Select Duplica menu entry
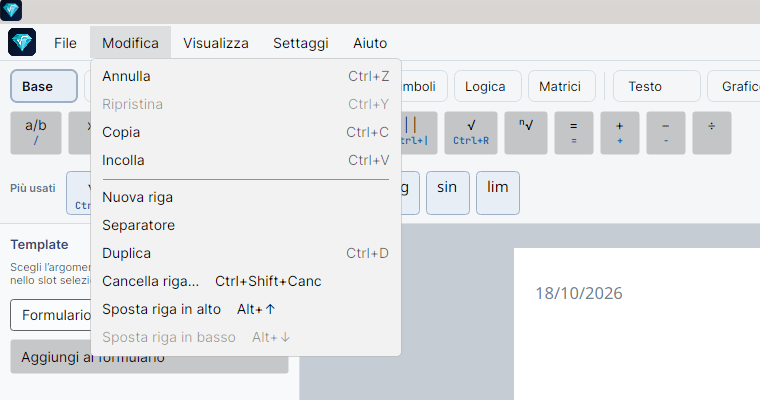Viewport: 760px width, 400px height. pyautogui.click(x=246, y=253)
